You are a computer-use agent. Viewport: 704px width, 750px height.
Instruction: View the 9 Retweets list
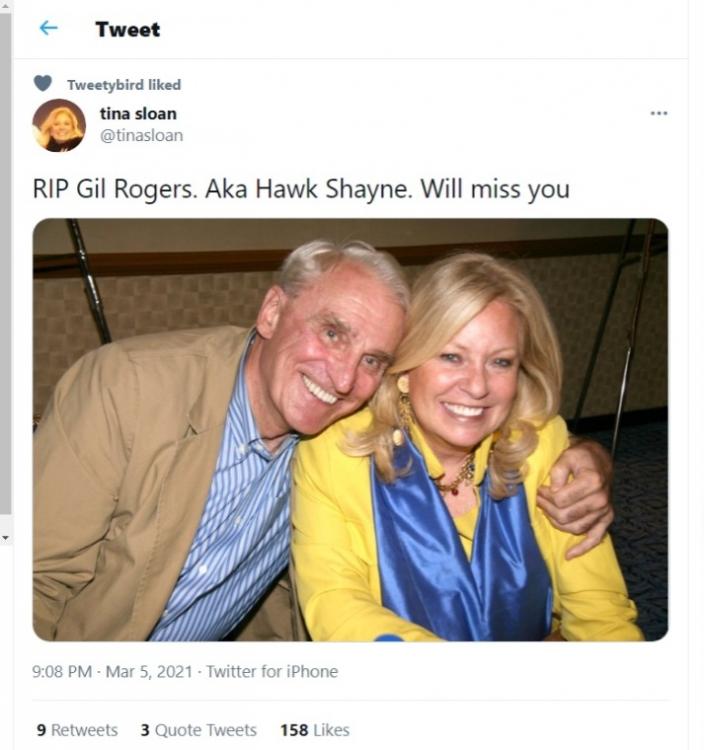(77, 730)
